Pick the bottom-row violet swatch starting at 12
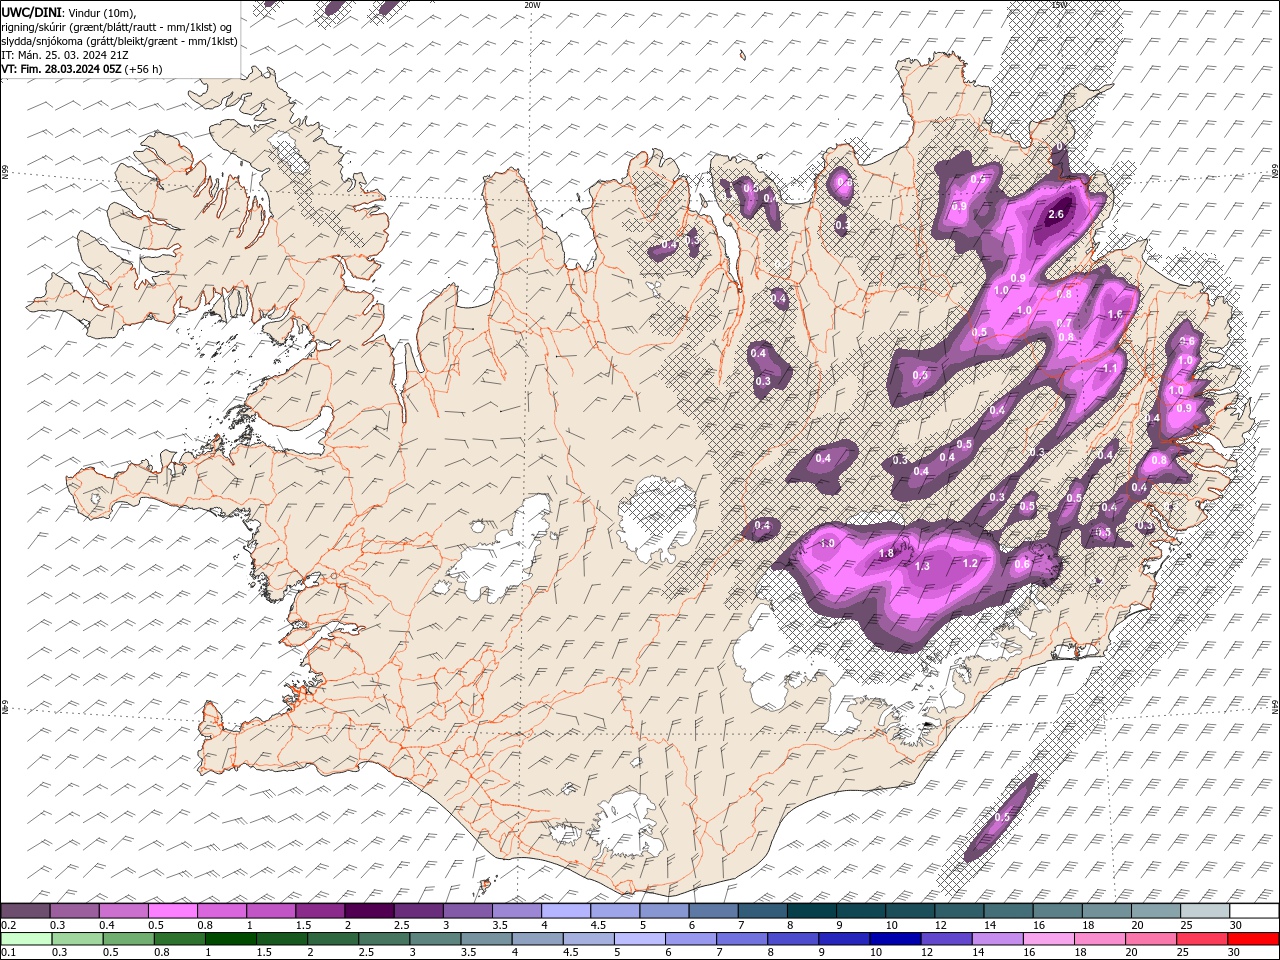 click(x=946, y=938)
